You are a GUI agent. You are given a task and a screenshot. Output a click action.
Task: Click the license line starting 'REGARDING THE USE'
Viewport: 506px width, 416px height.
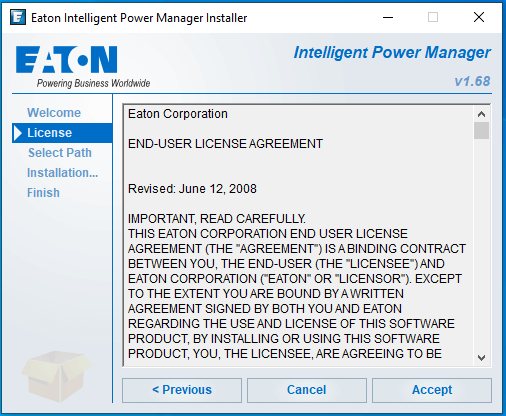coord(291,324)
